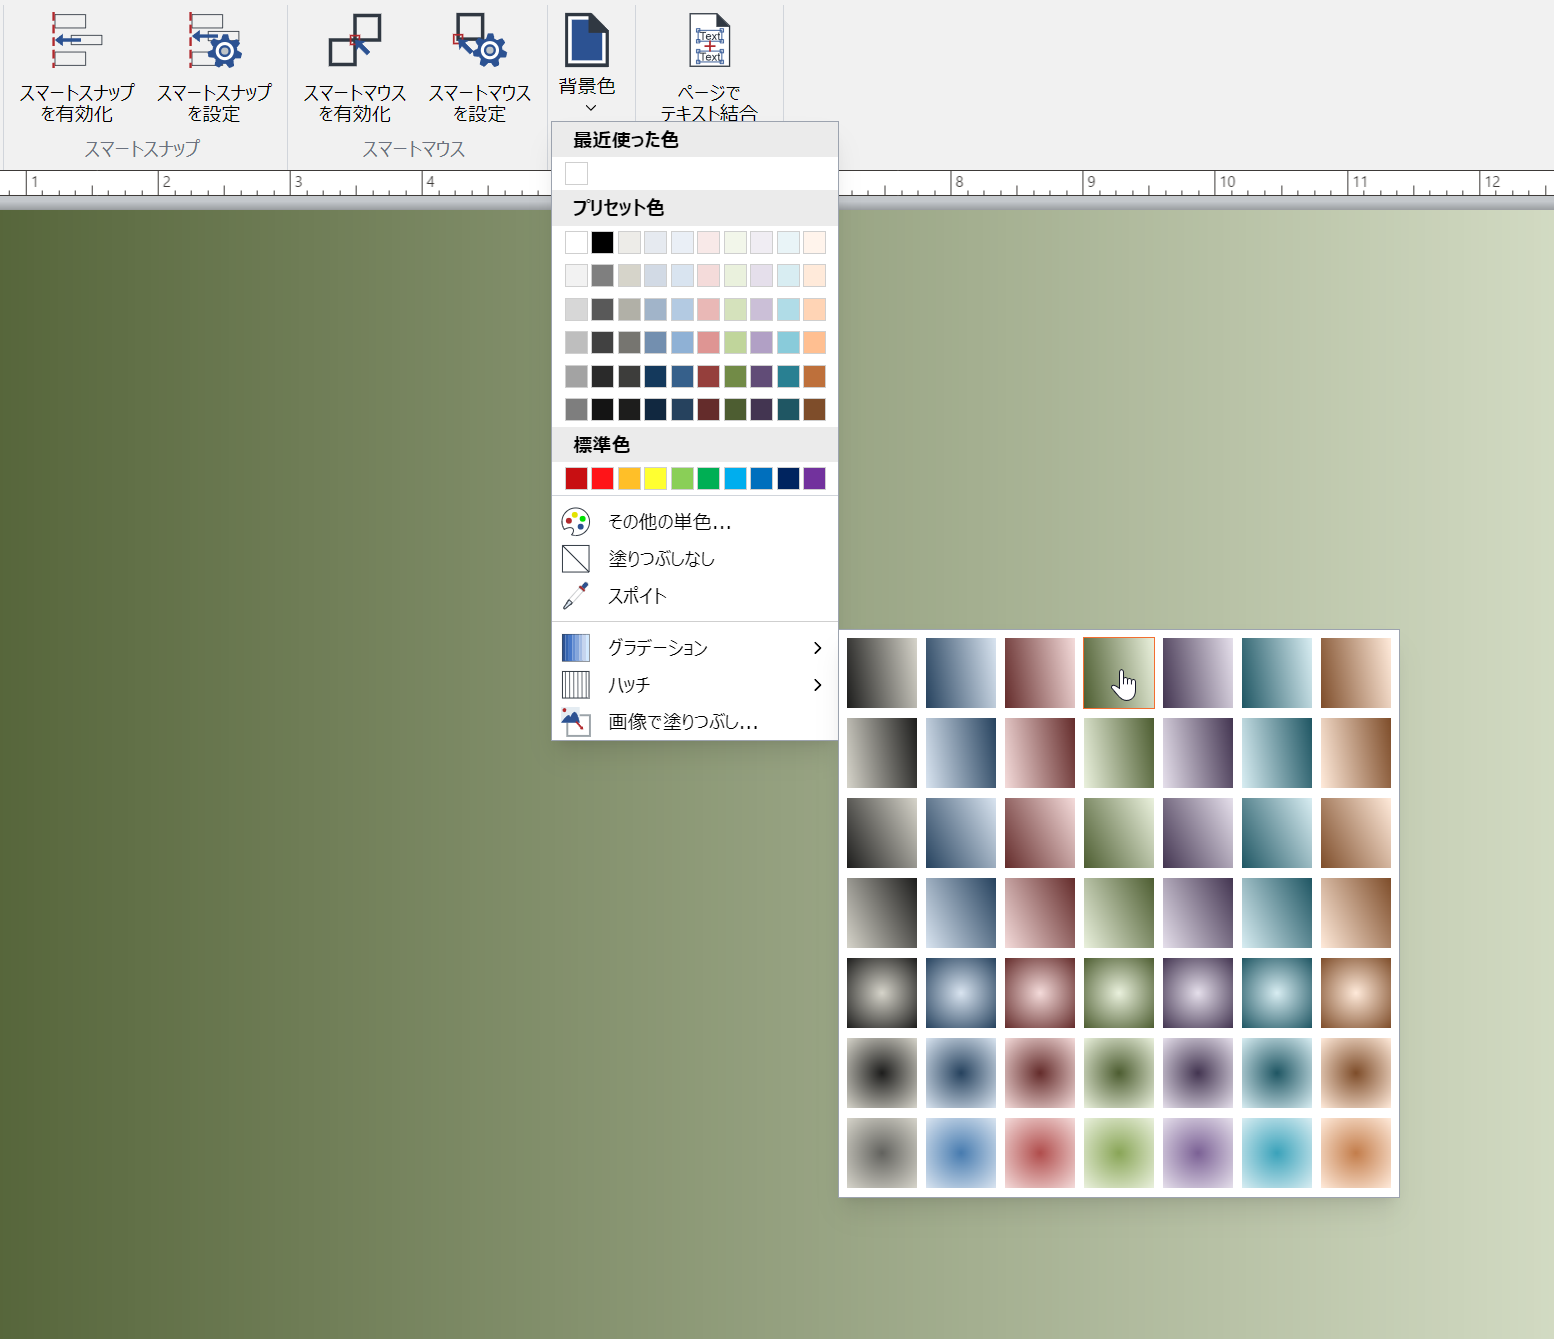Screen dimensions: 1554x1339
Task: Select black preset color swatch
Action: click(x=602, y=242)
